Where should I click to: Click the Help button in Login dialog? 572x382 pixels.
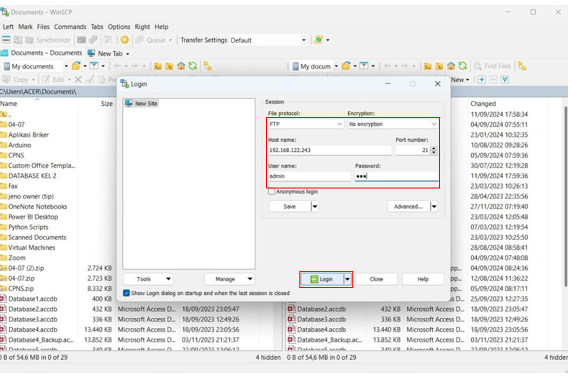coord(423,279)
